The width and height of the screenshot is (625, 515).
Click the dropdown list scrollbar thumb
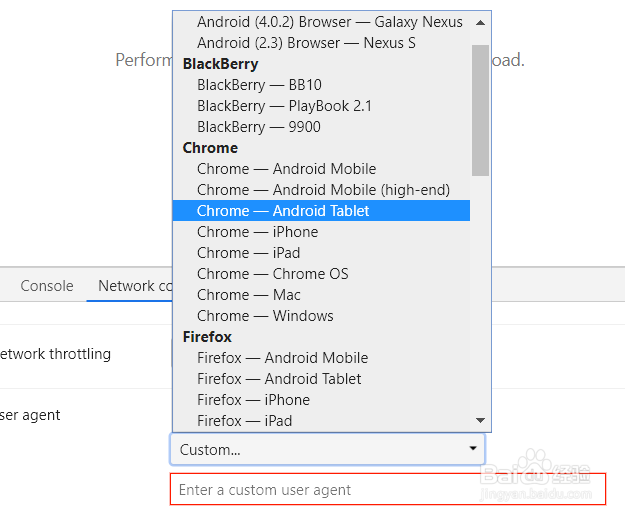(480, 110)
